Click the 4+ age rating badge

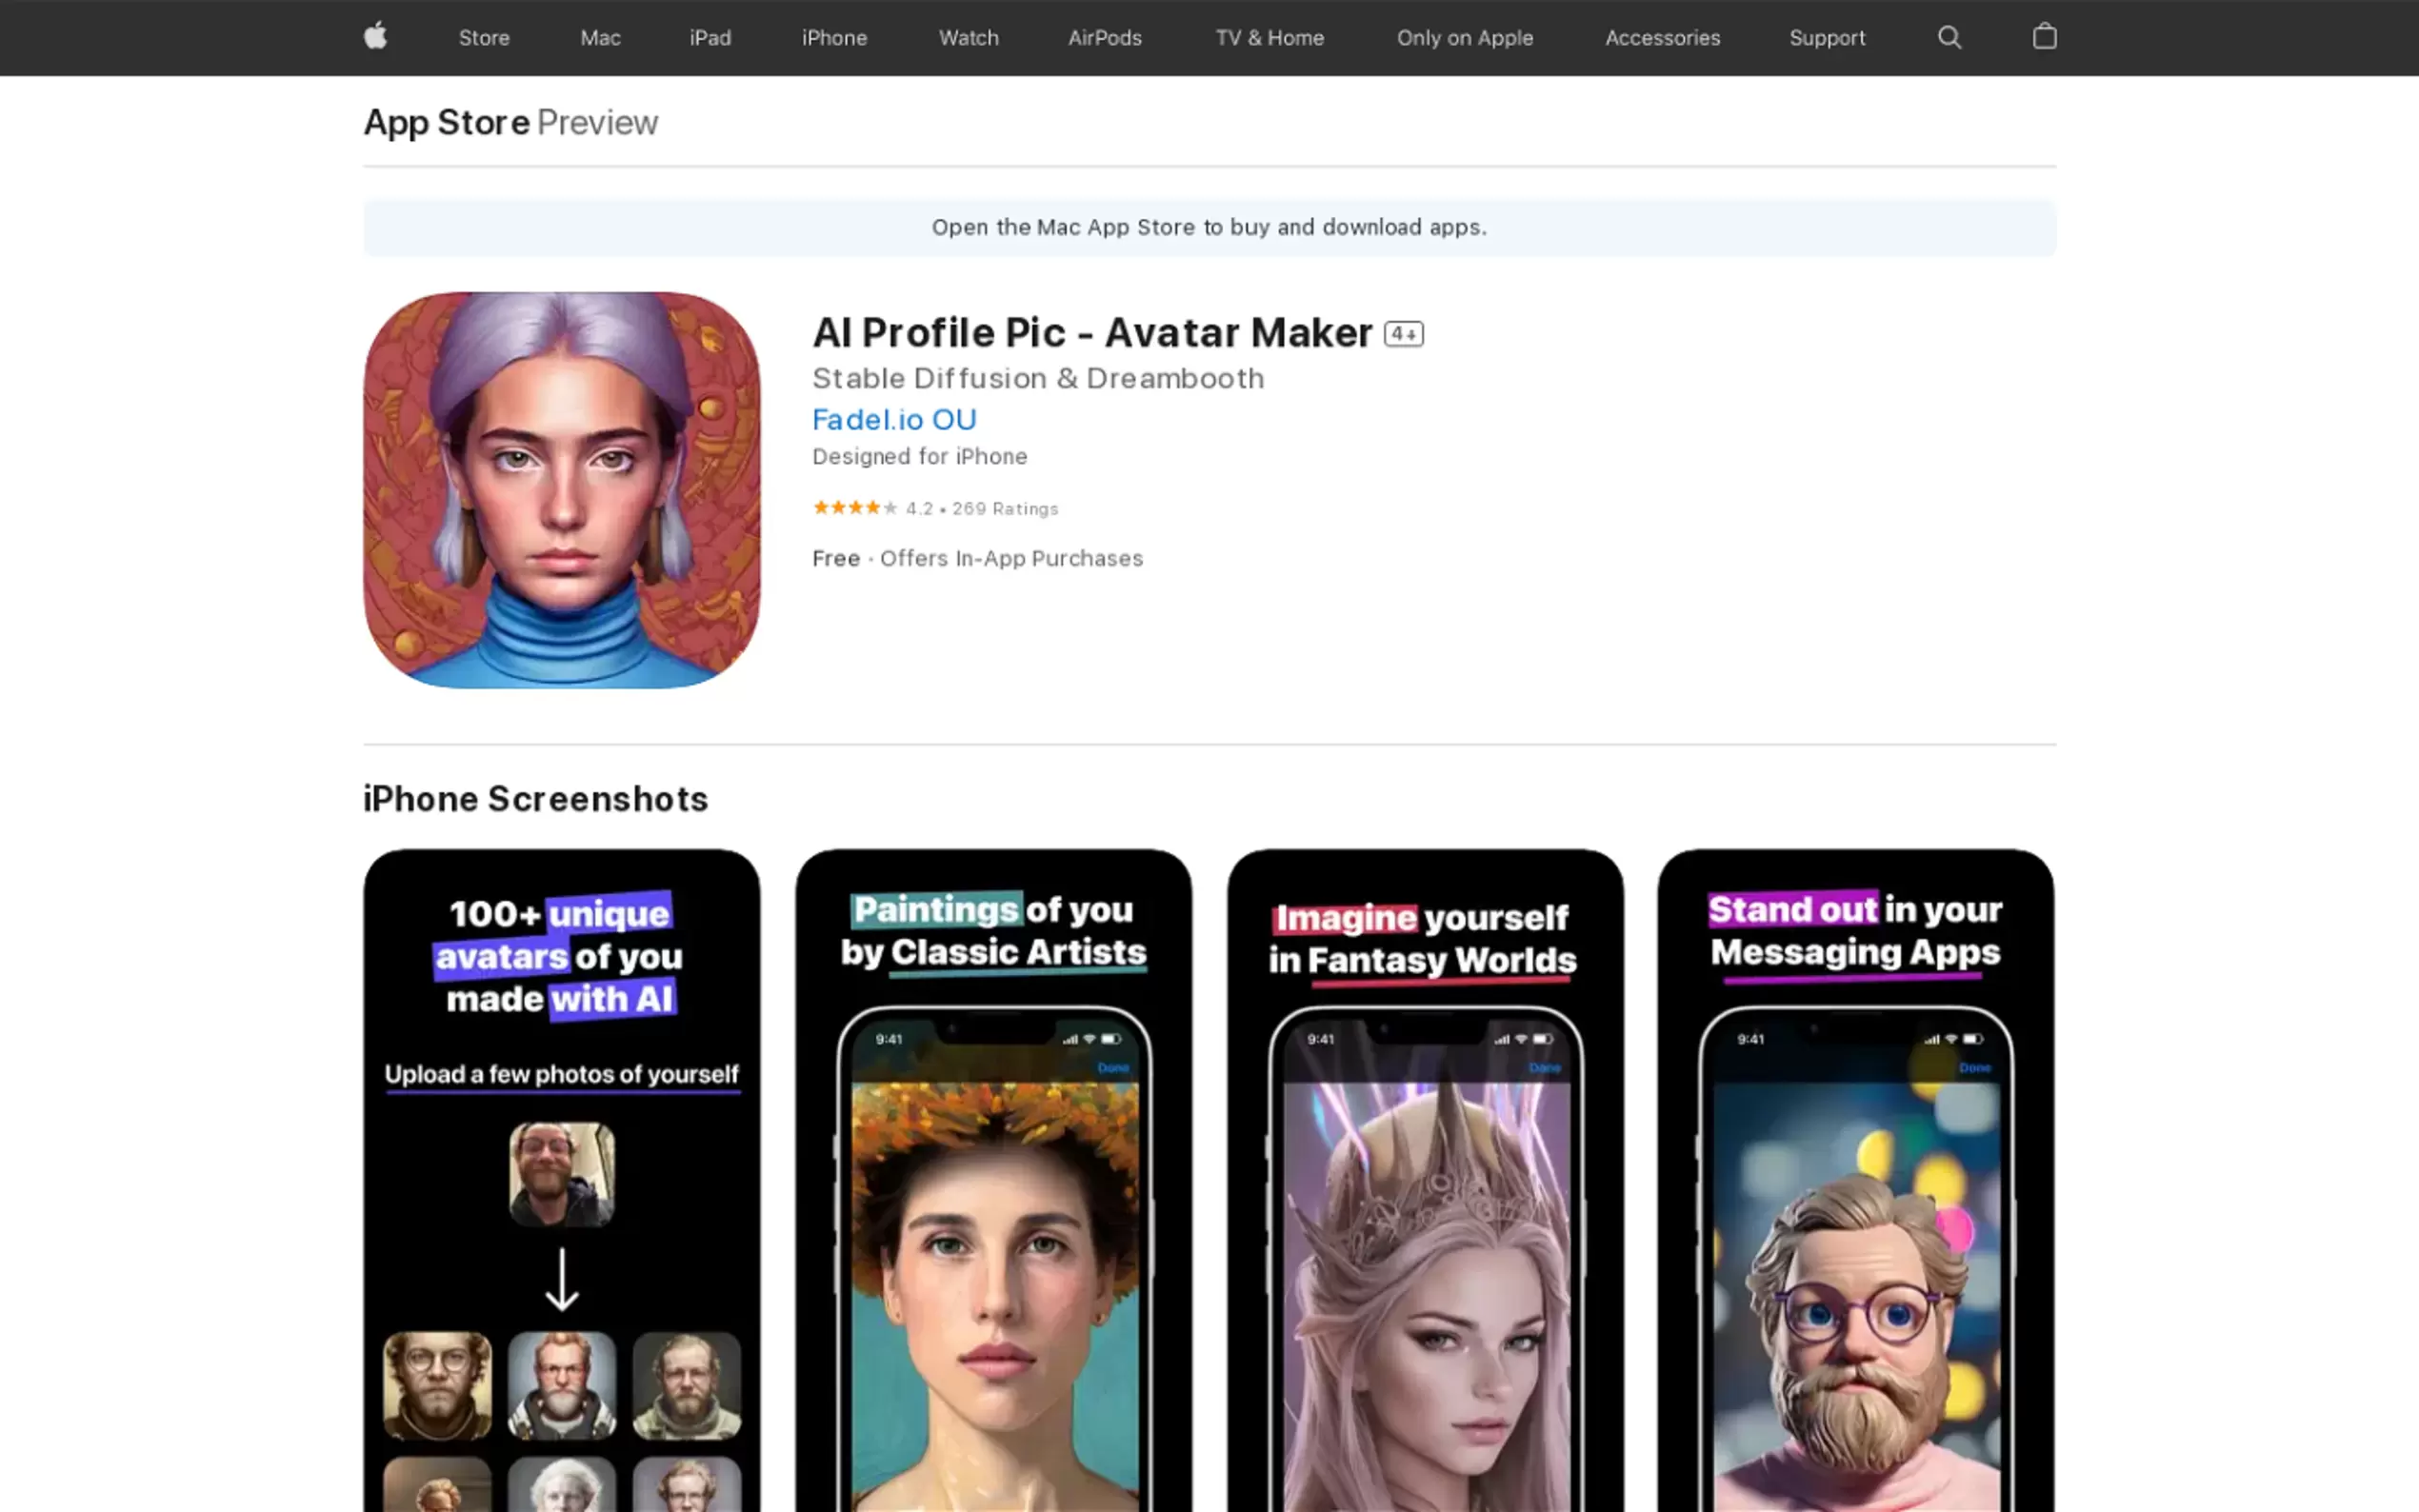(1403, 334)
